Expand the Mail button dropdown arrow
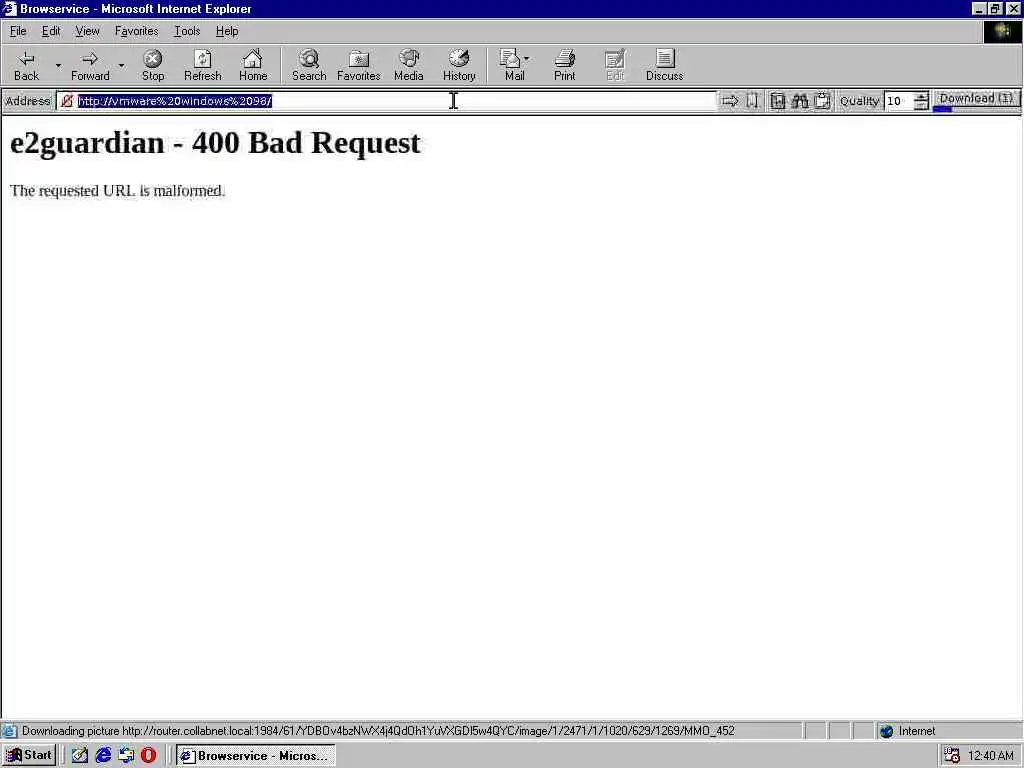The height and width of the screenshot is (768, 1024). coord(527,59)
